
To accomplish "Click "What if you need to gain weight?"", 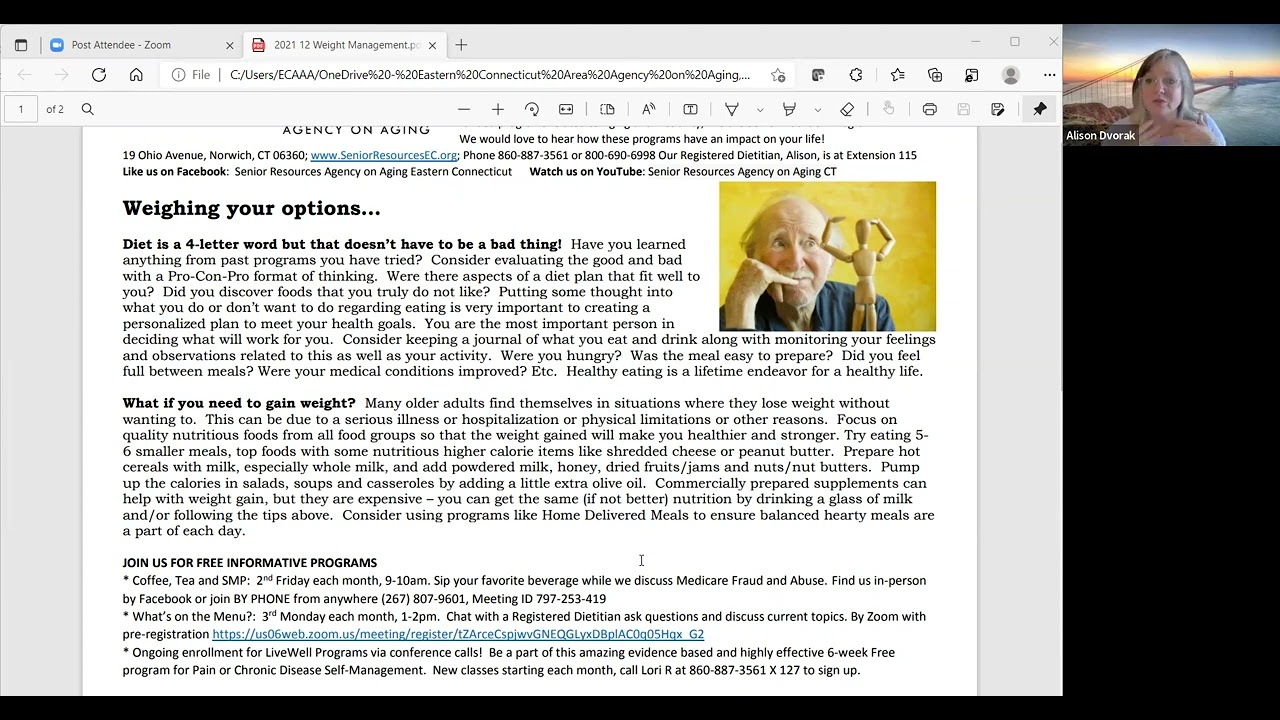I will pyautogui.click(x=239, y=403).
